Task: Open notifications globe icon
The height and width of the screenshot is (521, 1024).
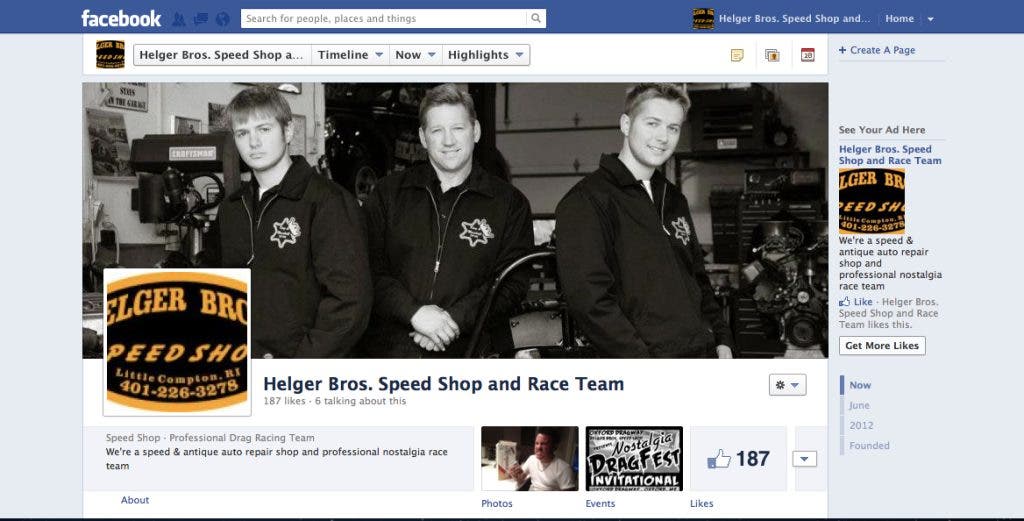Action: tap(223, 19)
